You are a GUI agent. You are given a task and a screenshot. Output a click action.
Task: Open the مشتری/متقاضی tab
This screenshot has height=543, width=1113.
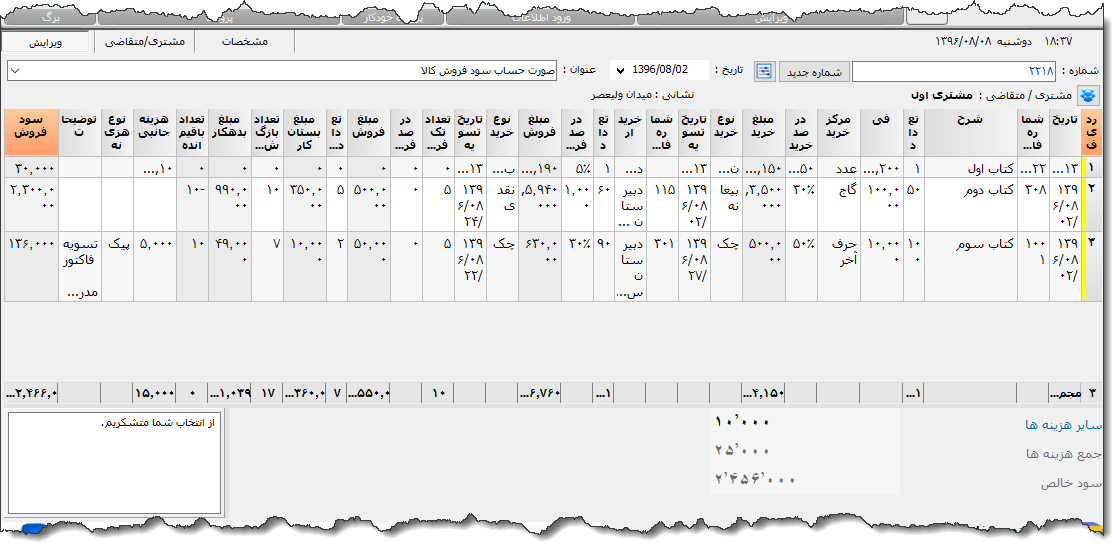pos(144,42)
